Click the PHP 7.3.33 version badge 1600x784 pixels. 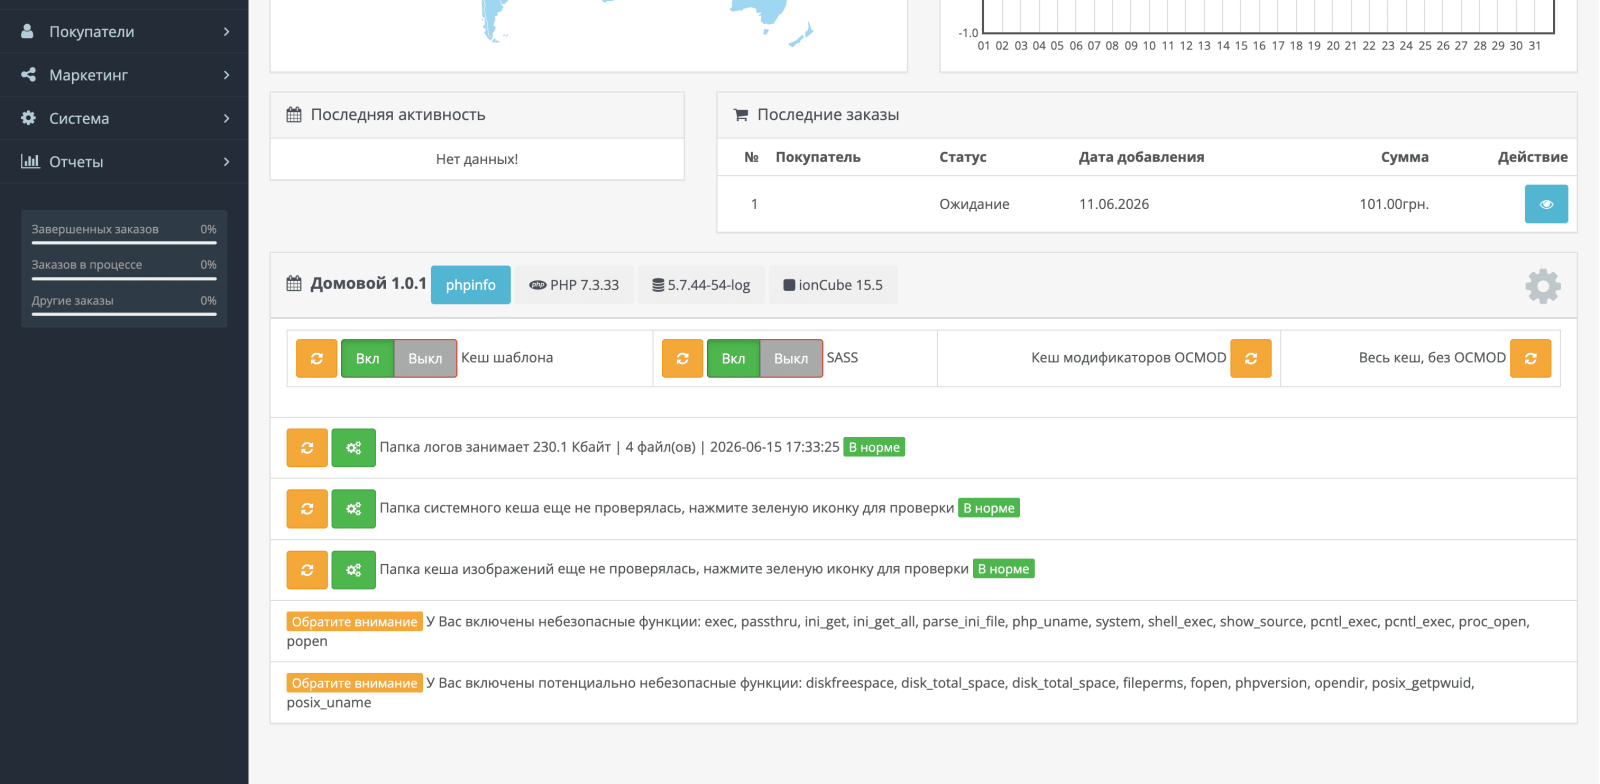574,285
